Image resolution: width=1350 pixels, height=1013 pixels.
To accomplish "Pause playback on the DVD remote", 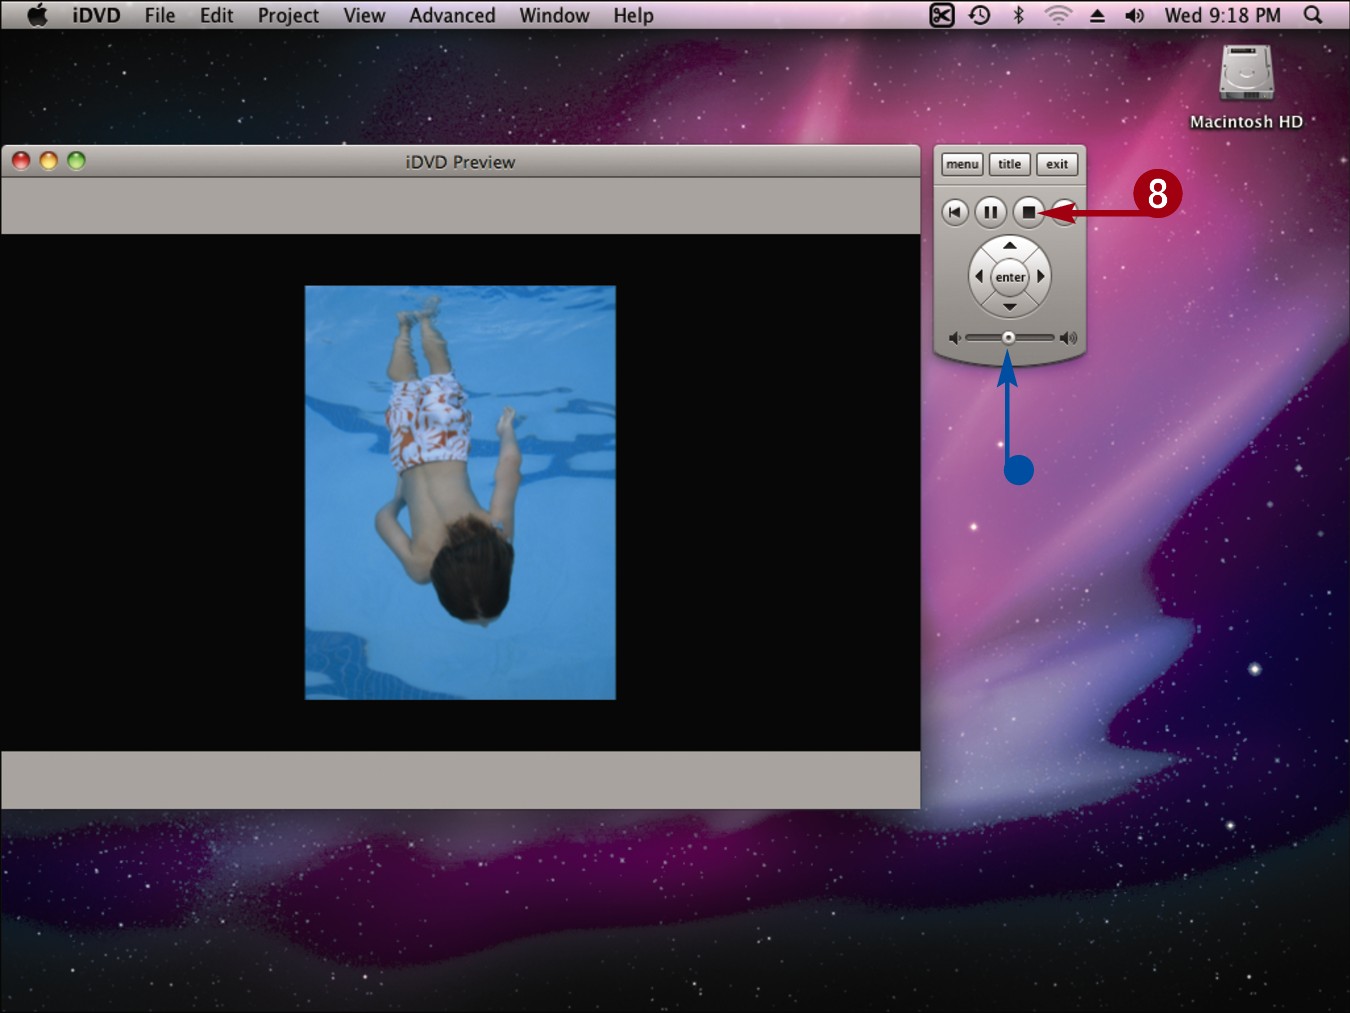I will click(x=990, y=212).
